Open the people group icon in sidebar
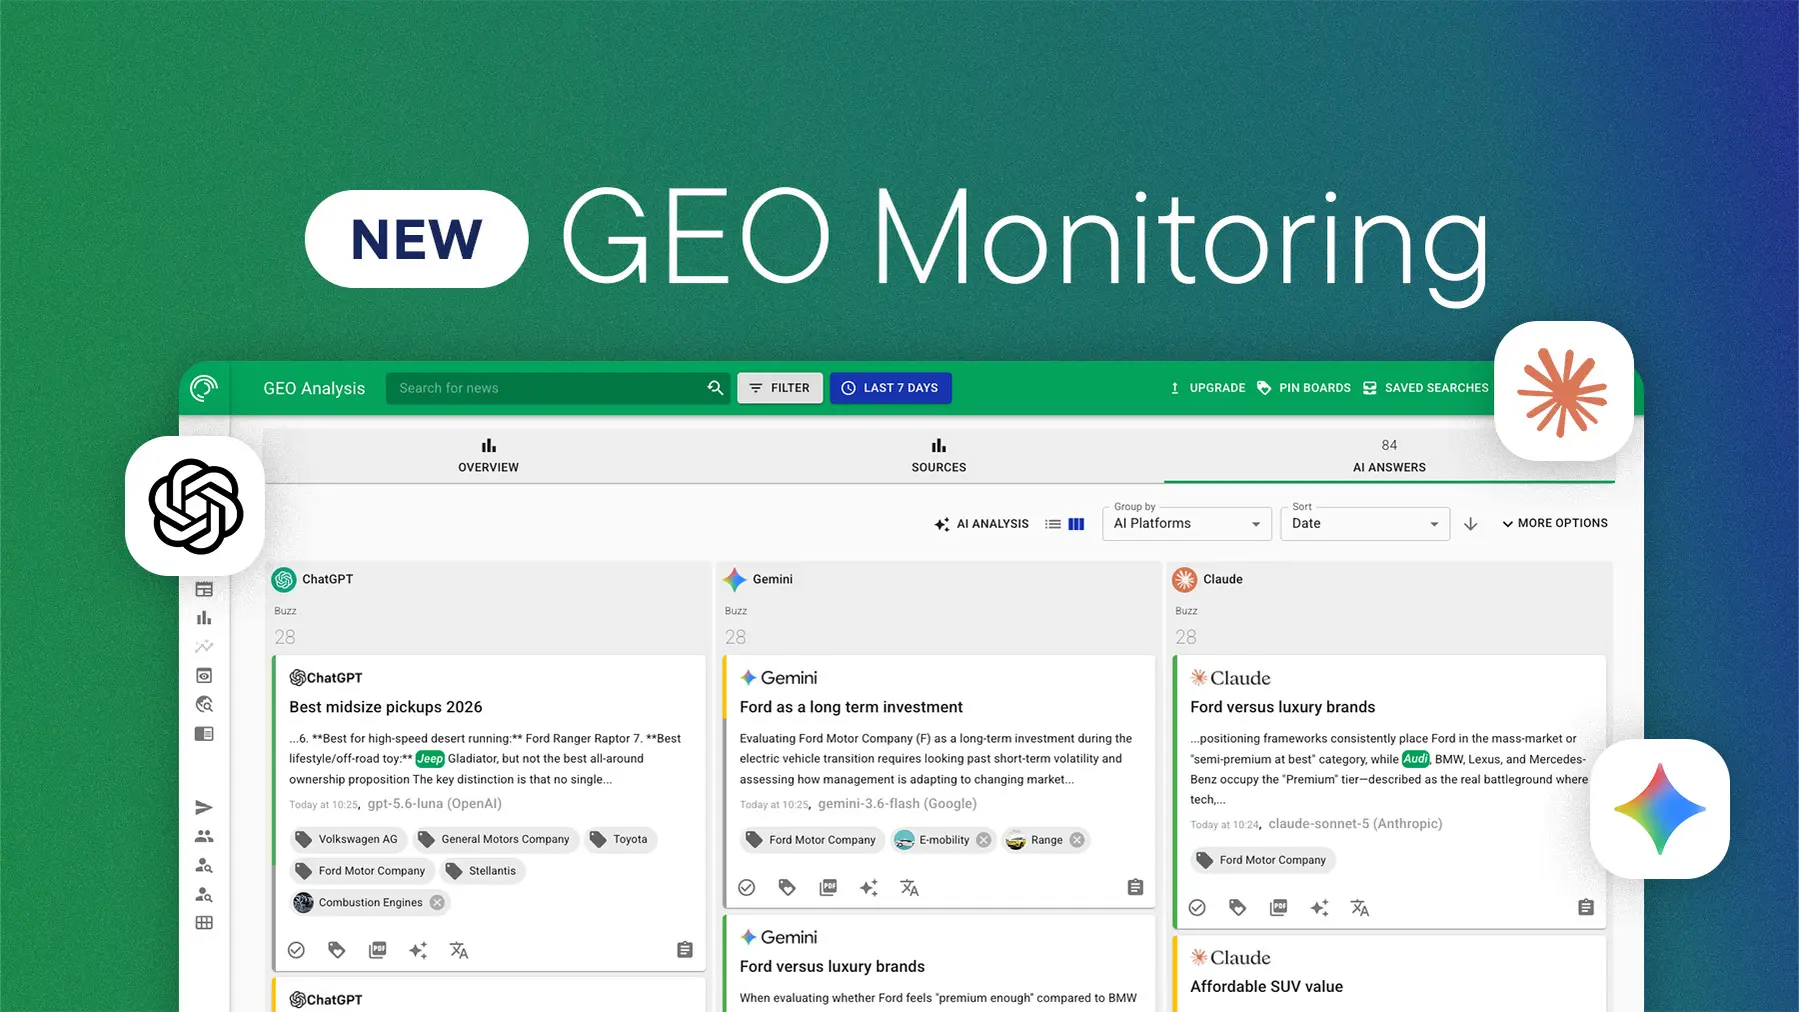 click(204, 836)
